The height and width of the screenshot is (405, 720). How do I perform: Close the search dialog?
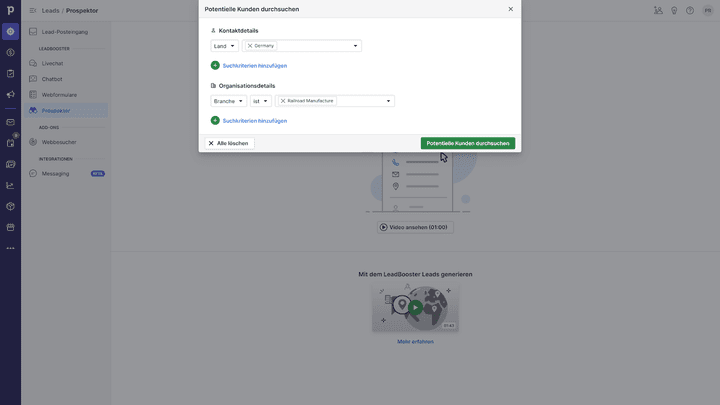510,9
